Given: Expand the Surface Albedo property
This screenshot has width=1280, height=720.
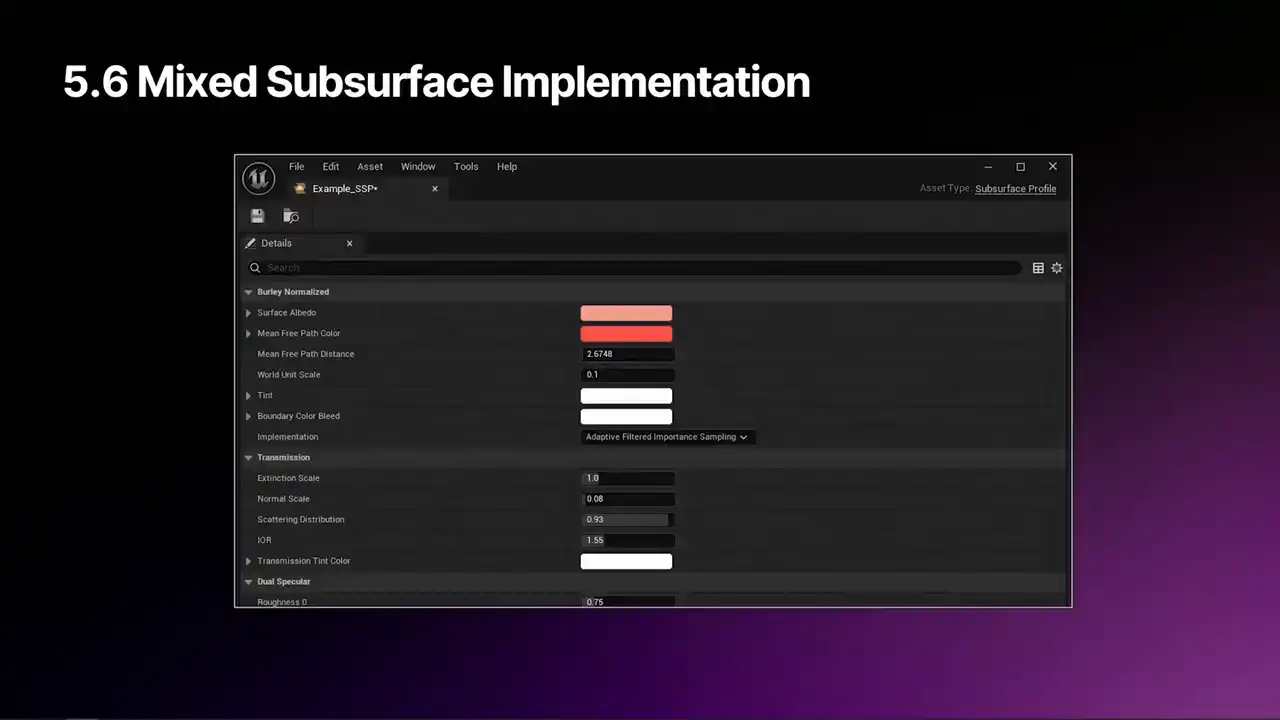Looking at the screenshot, I should 249,313.
